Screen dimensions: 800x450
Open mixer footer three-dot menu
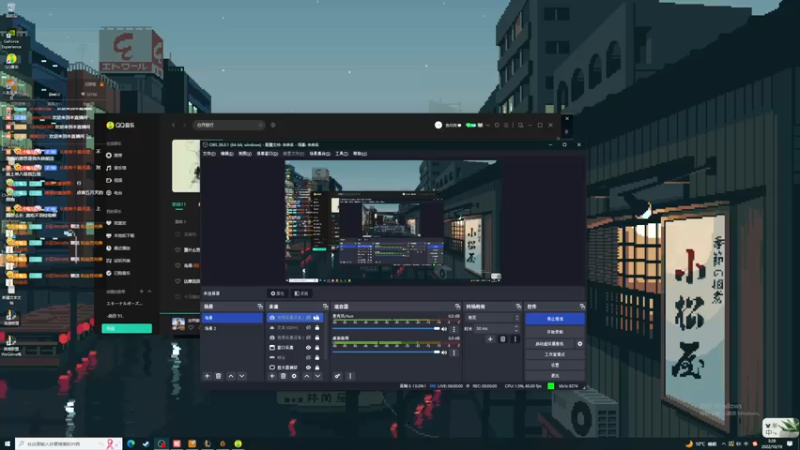point(350,376)
